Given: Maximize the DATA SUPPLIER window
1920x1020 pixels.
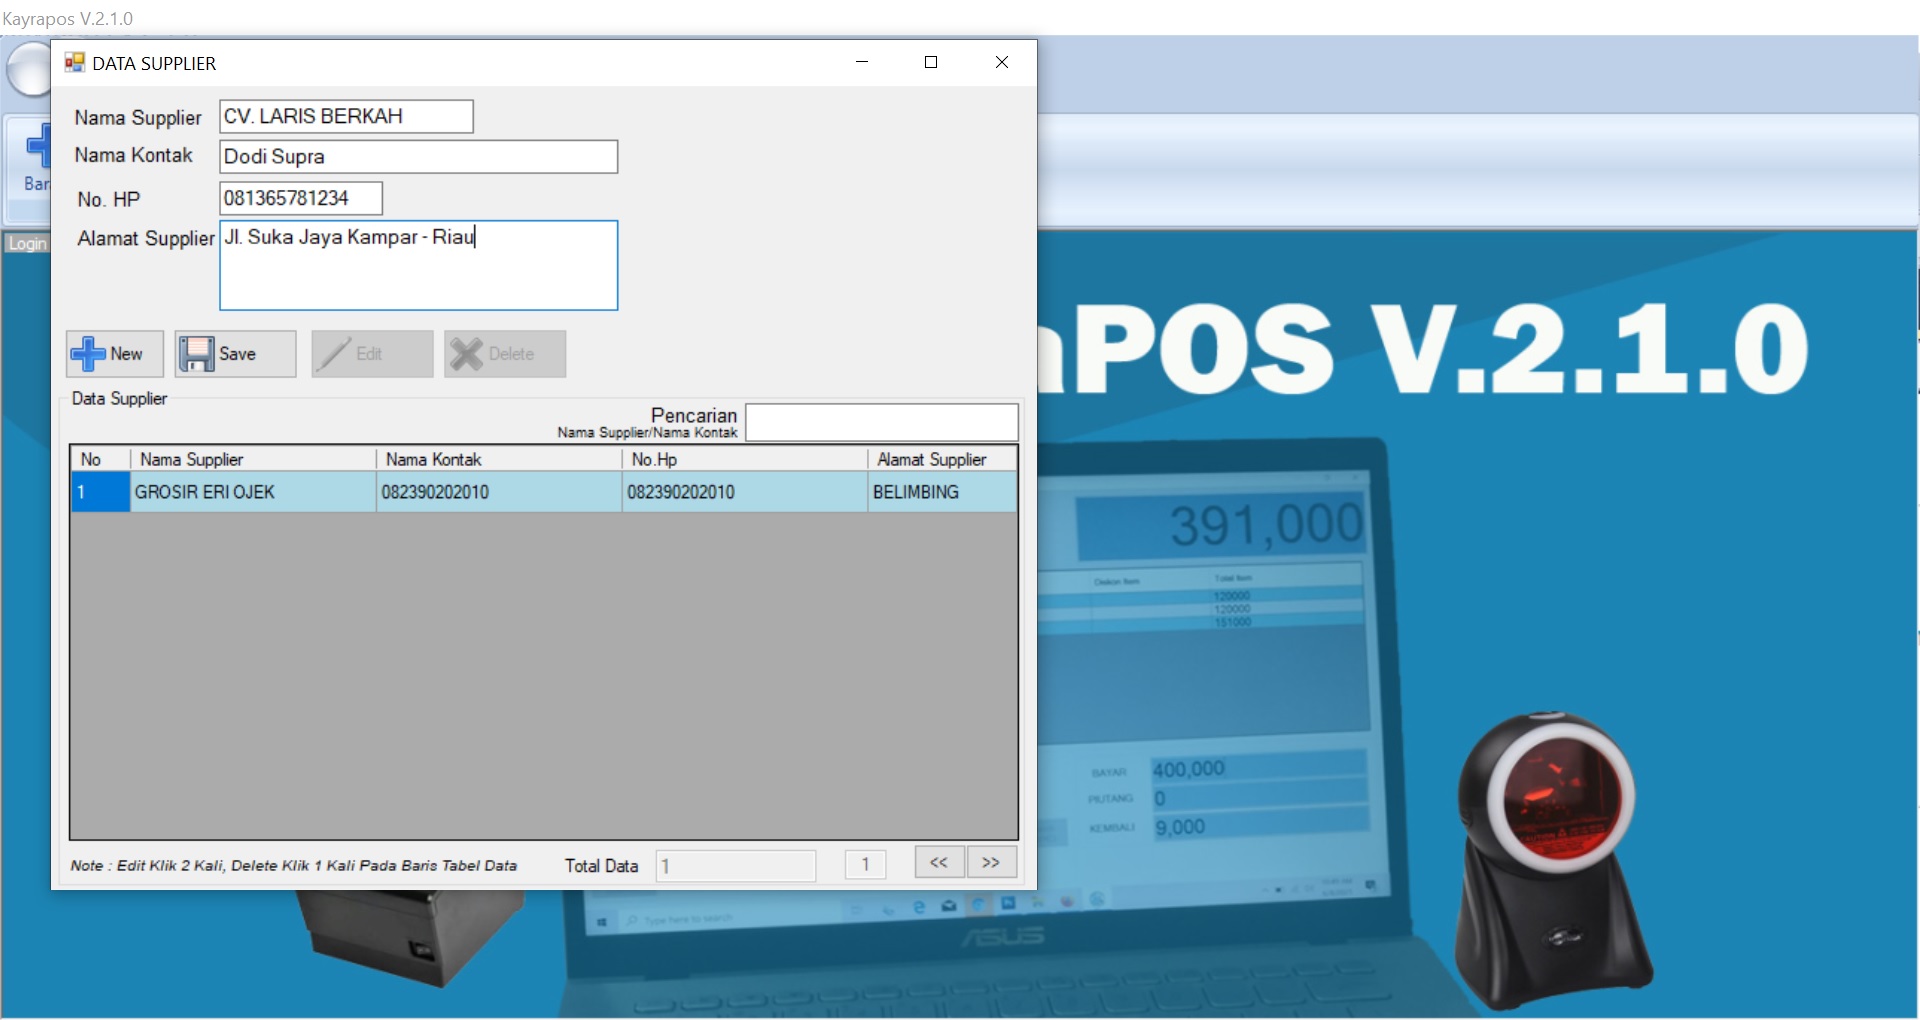Looking at the screenshot, I should 931,62.
